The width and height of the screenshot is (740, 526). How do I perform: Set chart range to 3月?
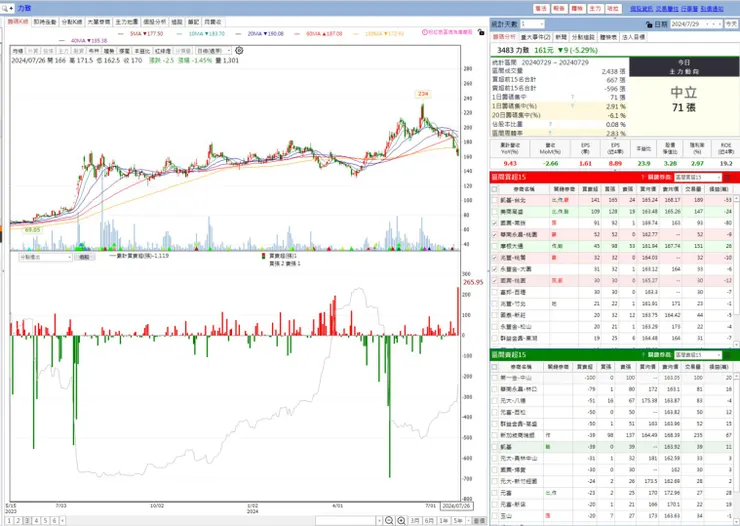pyautogui.click(x=415, y=520)
